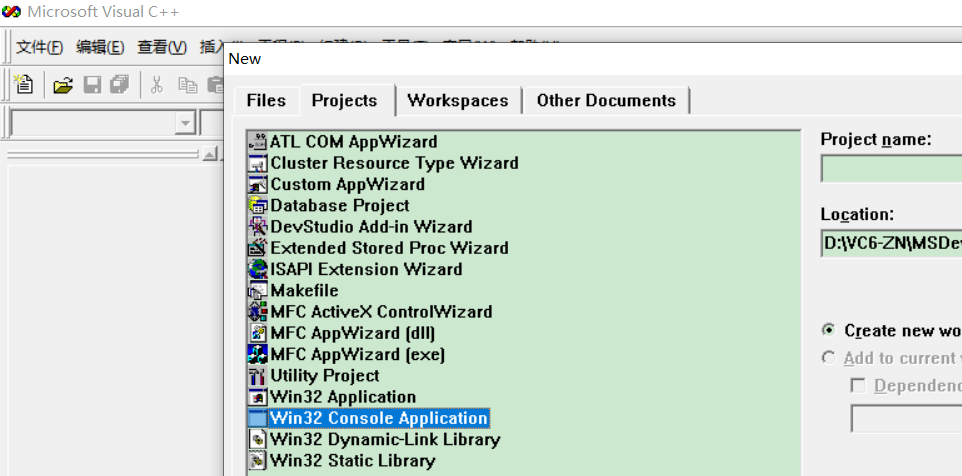The height and width of the screenshot is (476, 962).
Task: Select the Create new workspace radio button
Action: [829, 331]
